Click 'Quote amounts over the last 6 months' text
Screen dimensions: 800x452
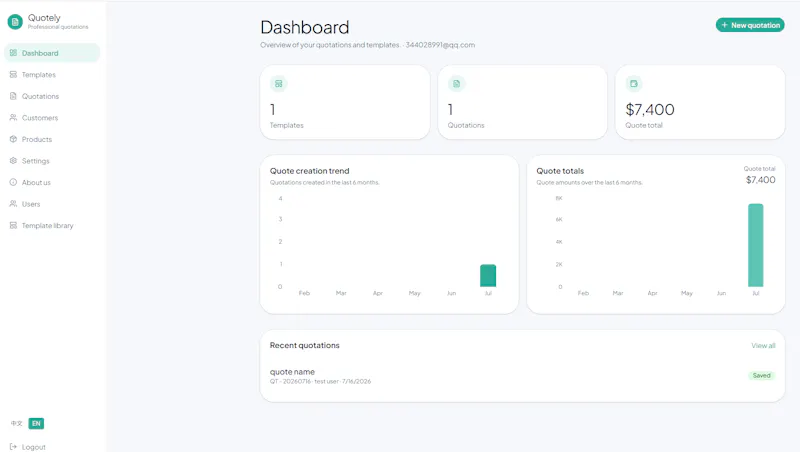tap(589, 182)
